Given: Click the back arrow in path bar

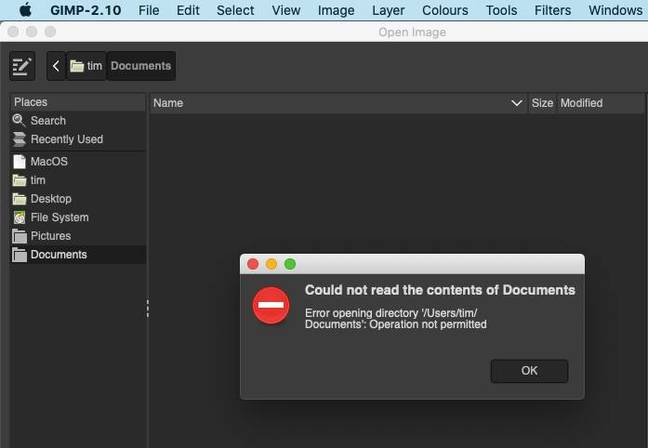Looking at the screenshot, I should (56, 66).
